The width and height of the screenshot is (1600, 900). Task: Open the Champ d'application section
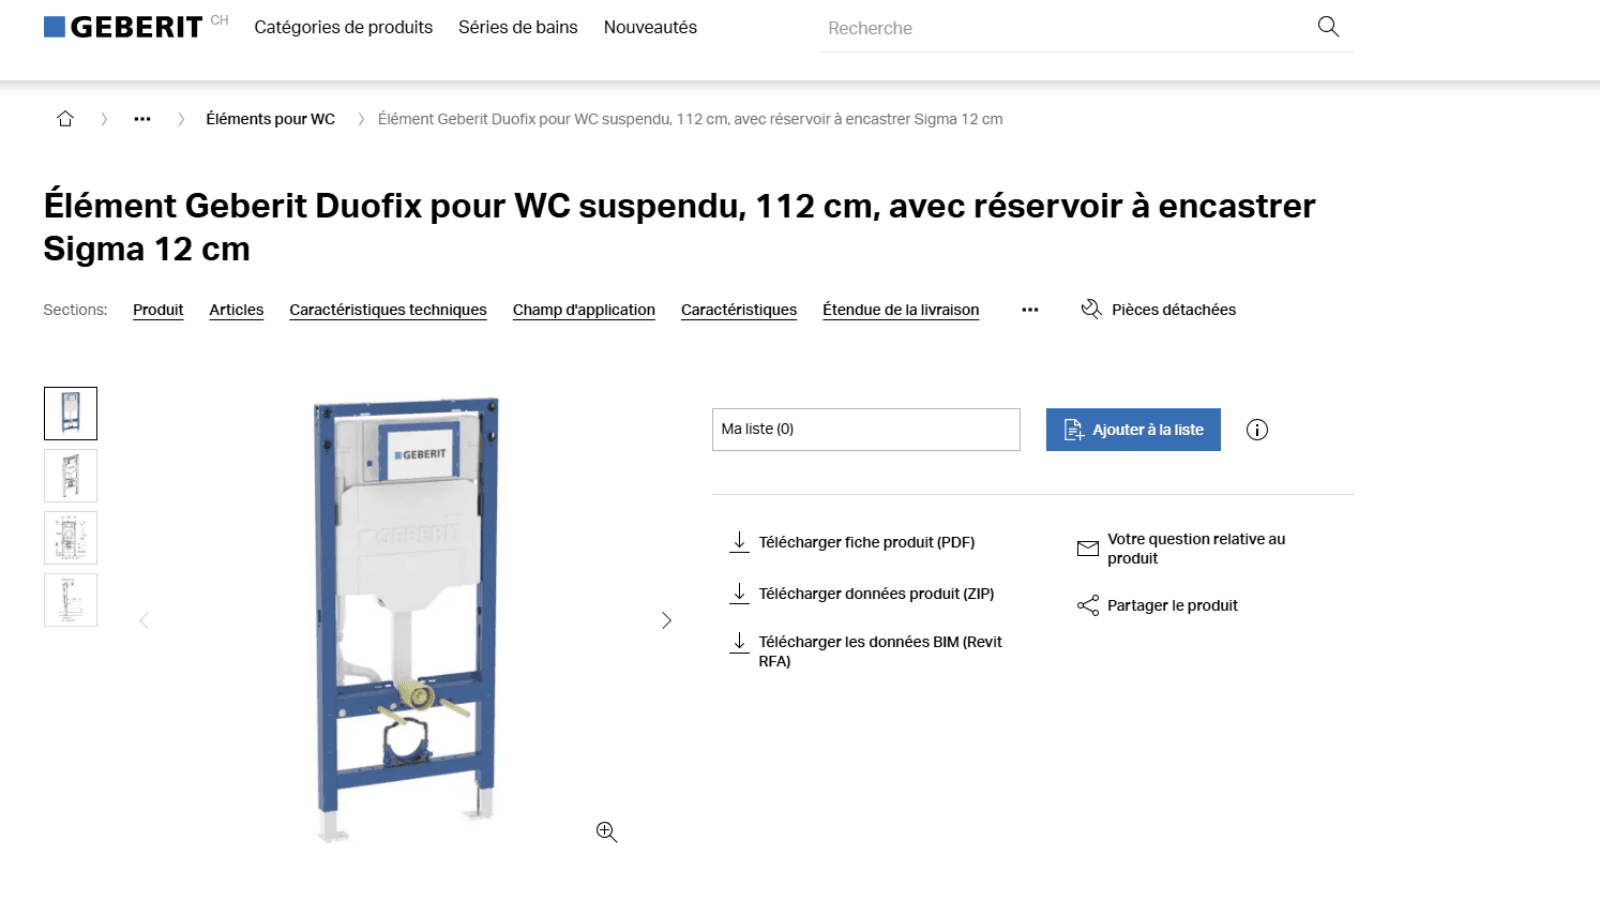(x=583, y=310)
